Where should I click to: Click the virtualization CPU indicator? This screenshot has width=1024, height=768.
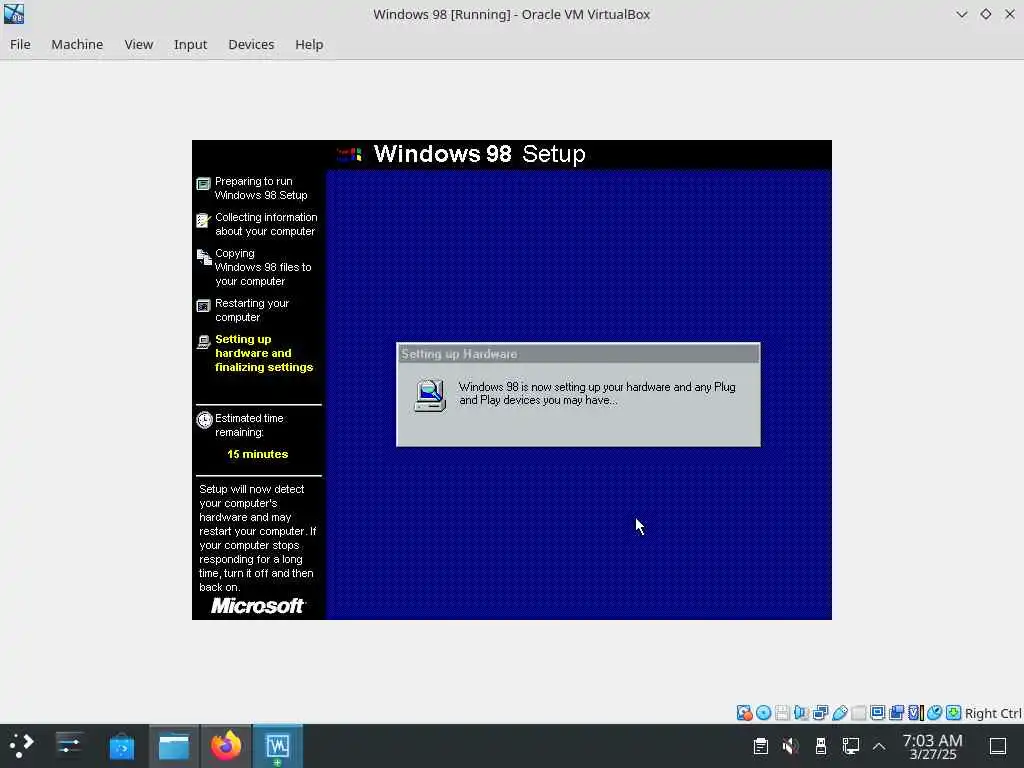point(915,712)
